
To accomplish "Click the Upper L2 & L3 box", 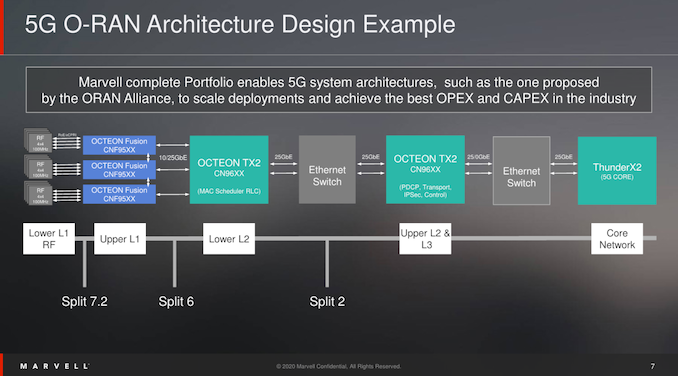I will (x=425, y=239).
